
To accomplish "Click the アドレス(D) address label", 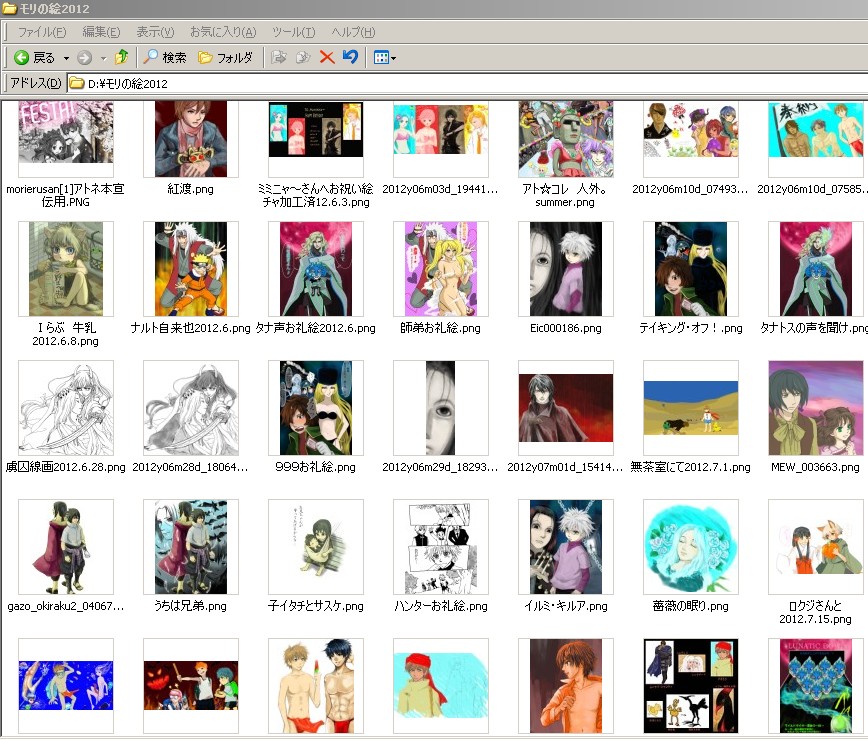I will click(36, 83).
